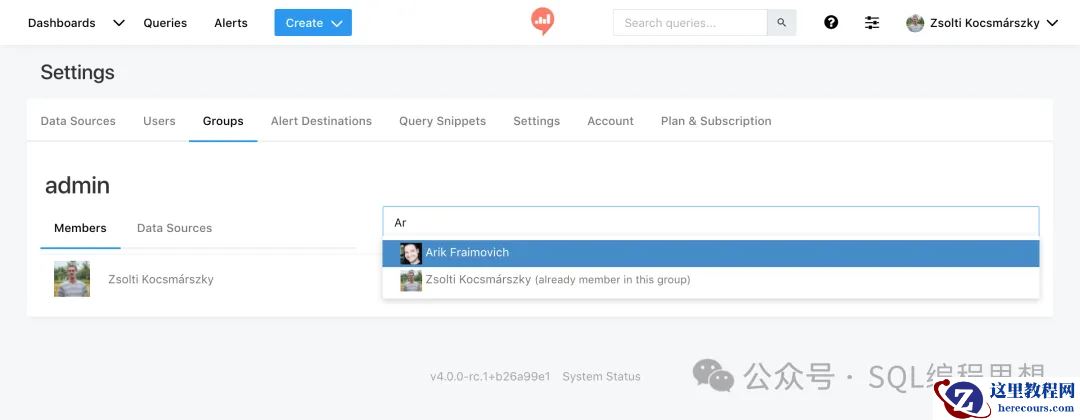1080x420 pixels.
Task: Click Zsolti's avatar in the members list
Action: point(72,279)
